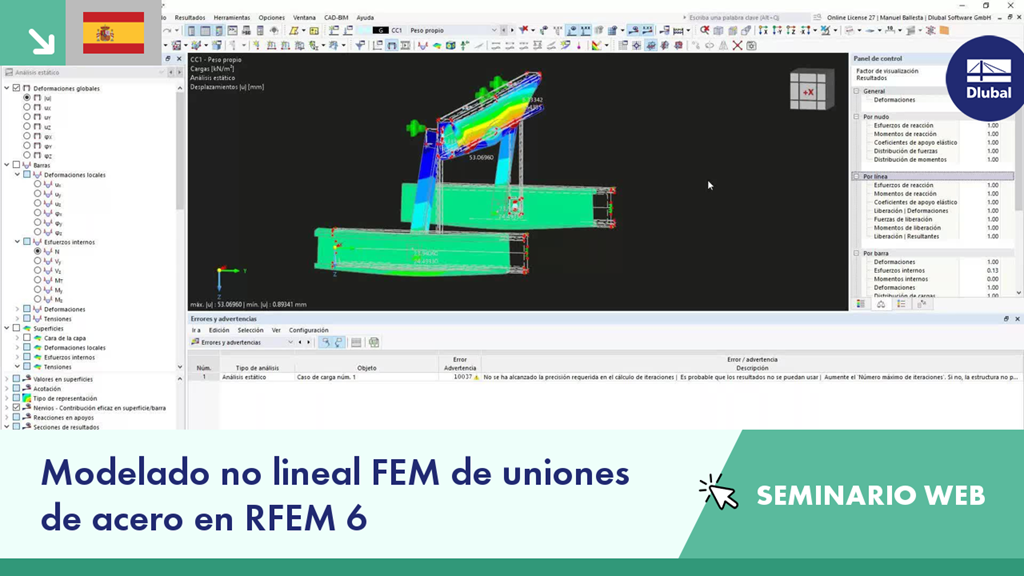Image resolution: width=1024 pixels, height=576 pixels.
Task: Click the green support reactions icon in toolbar
Action: click(x=464, y=46)
